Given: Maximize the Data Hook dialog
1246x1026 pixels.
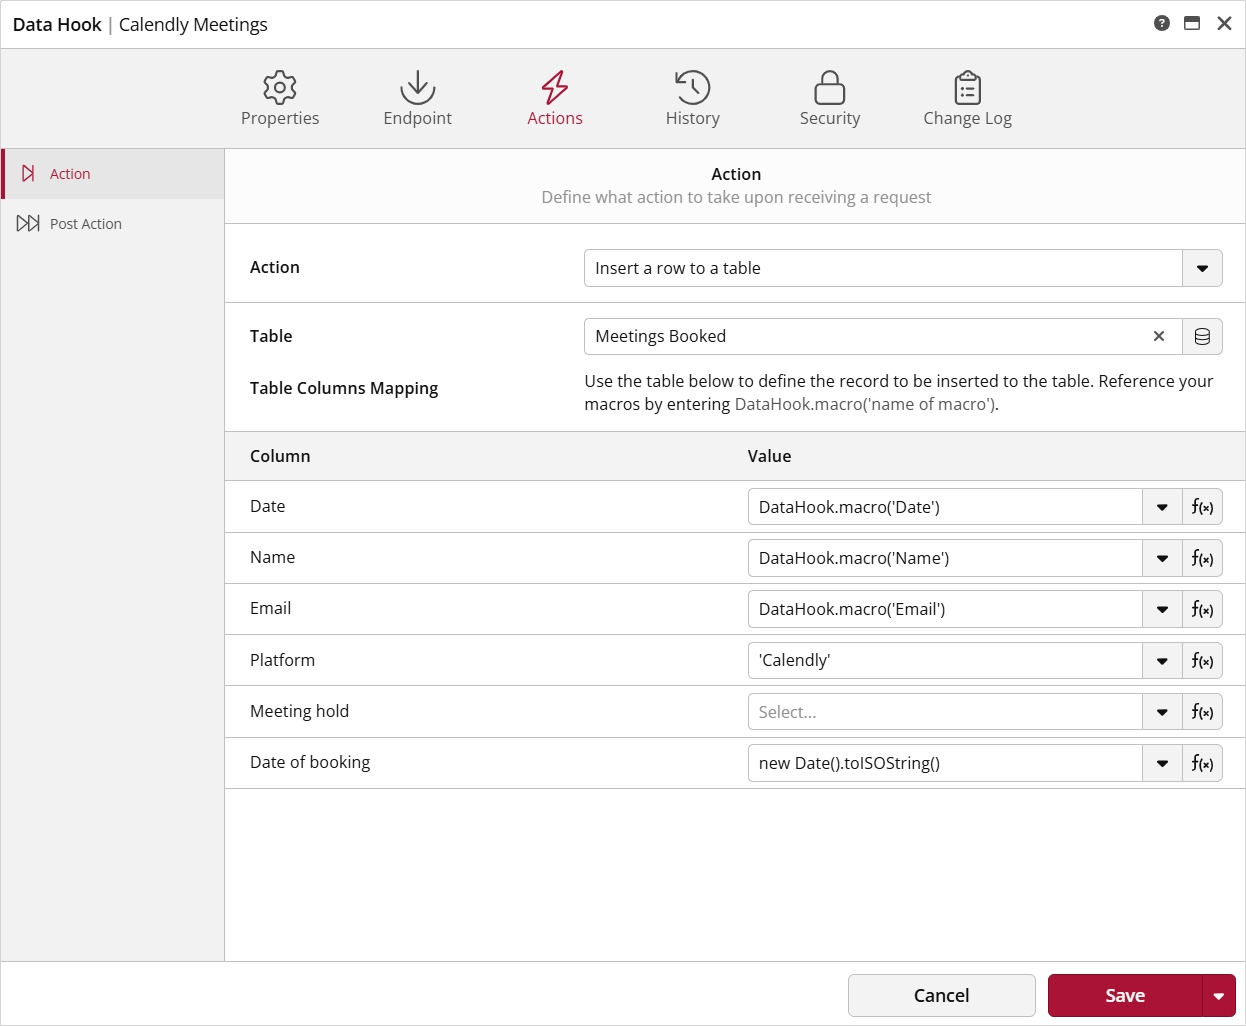Looking at the screenshot, I should coord(1192,23).
